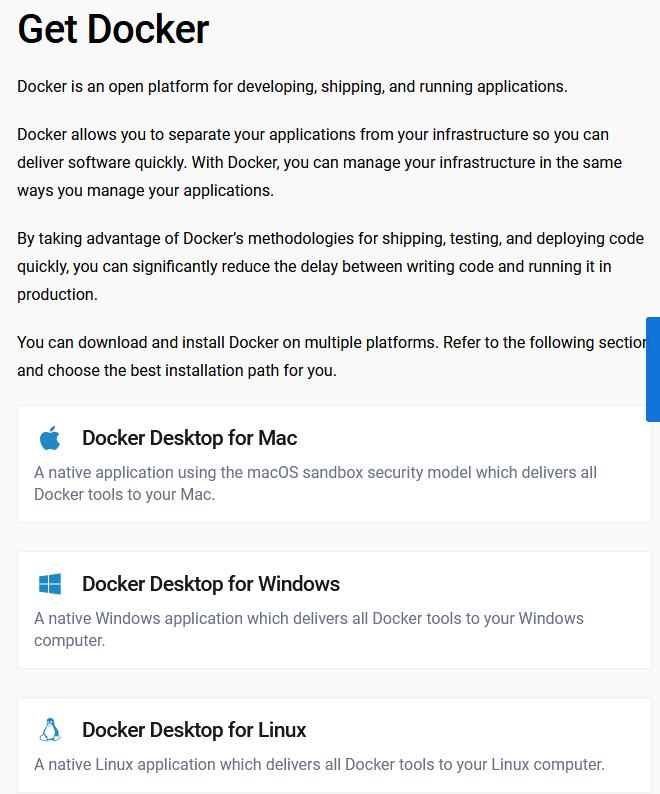660x794 pixels.
Task: Click the text "By taking advantage of Docker's methodologies"
Action: tap(185, 239)
